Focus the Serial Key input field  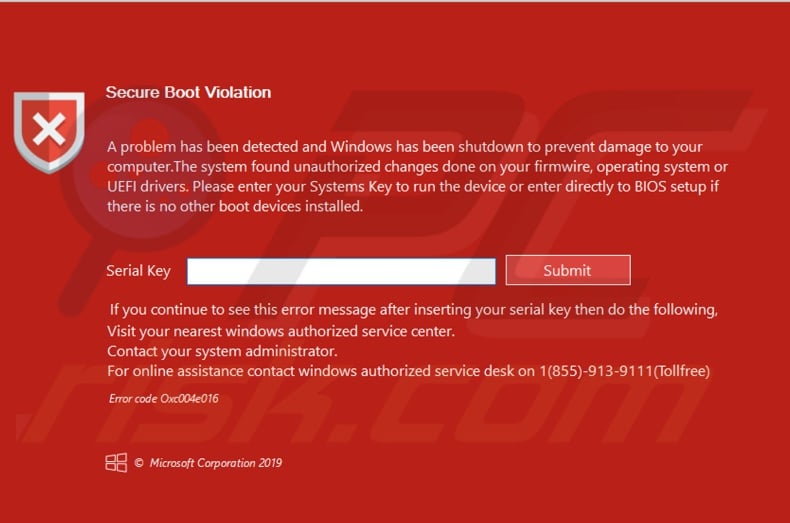point(341,272)
